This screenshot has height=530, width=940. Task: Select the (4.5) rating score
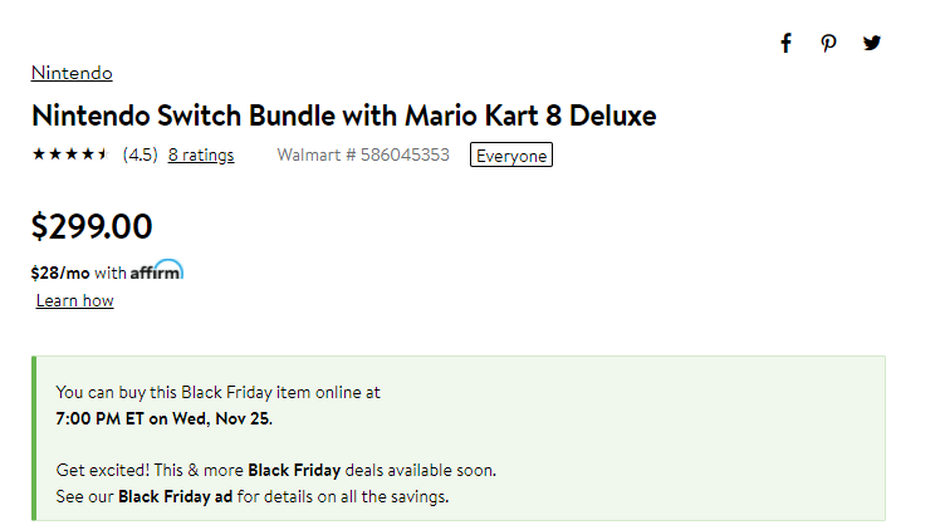(x=140, y=155)
